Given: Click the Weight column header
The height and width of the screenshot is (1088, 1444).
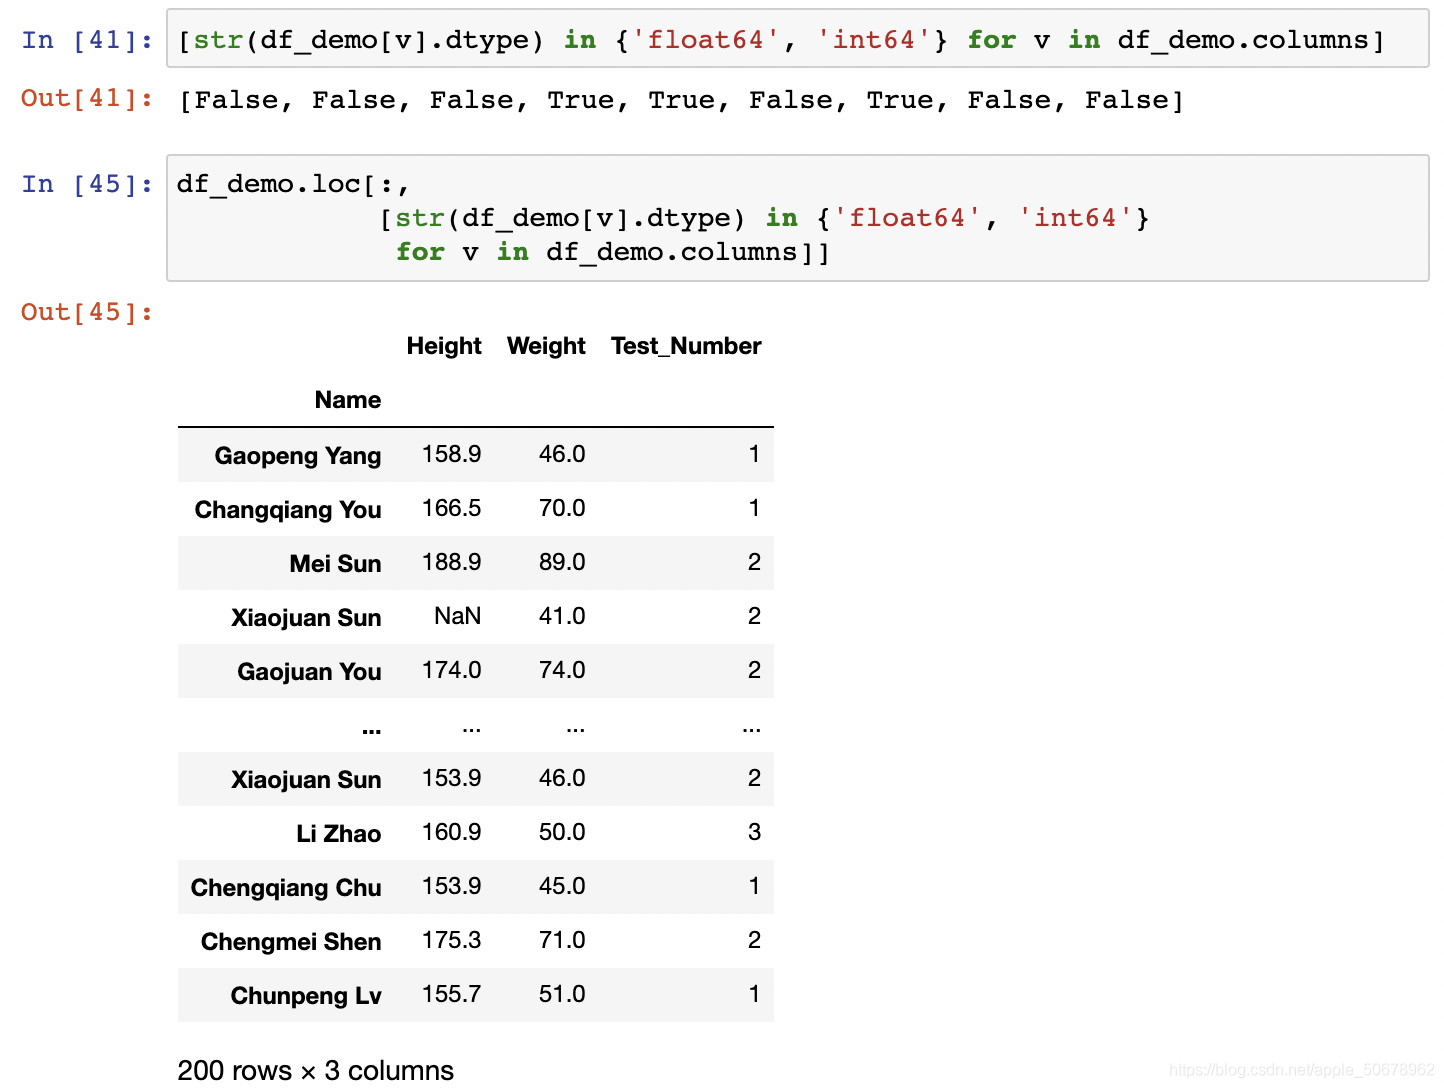Looking at the screenshot, I should point(546,346).
